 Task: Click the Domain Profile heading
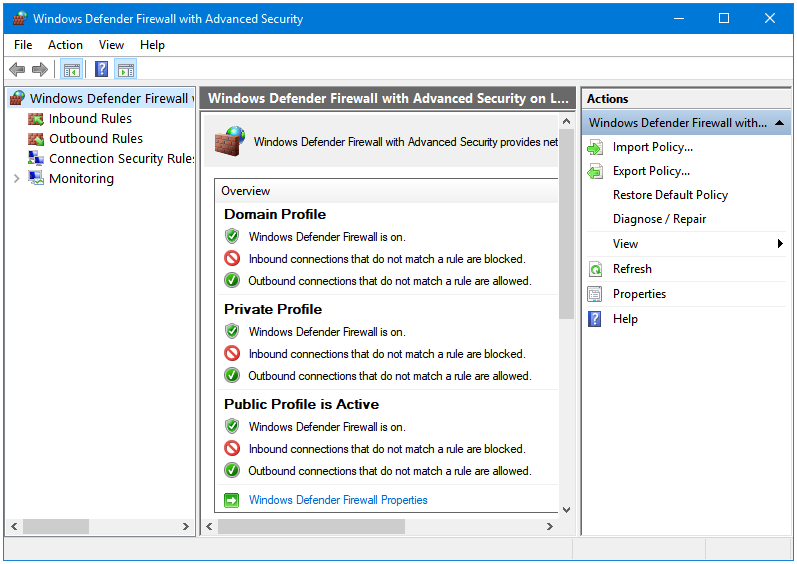click(275, 214)
